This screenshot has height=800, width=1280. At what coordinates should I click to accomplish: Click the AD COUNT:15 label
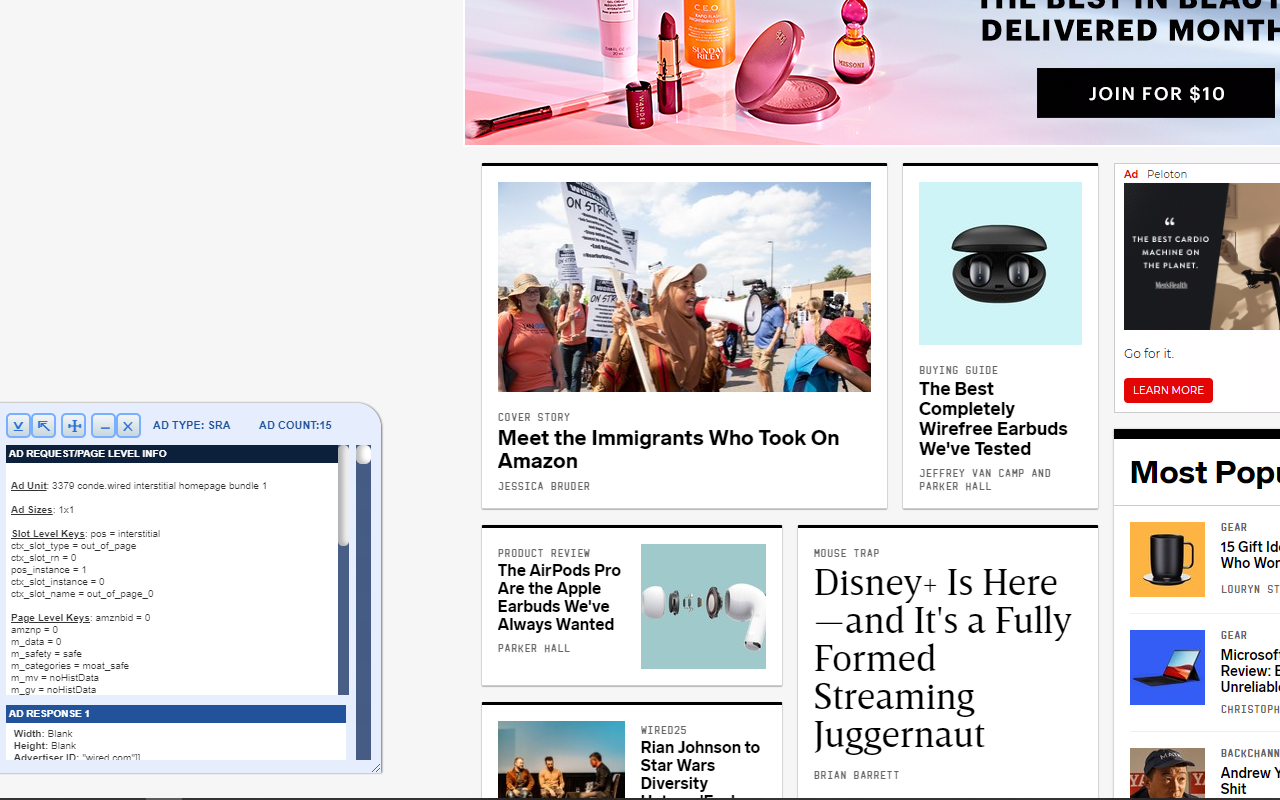pos(295,425)
